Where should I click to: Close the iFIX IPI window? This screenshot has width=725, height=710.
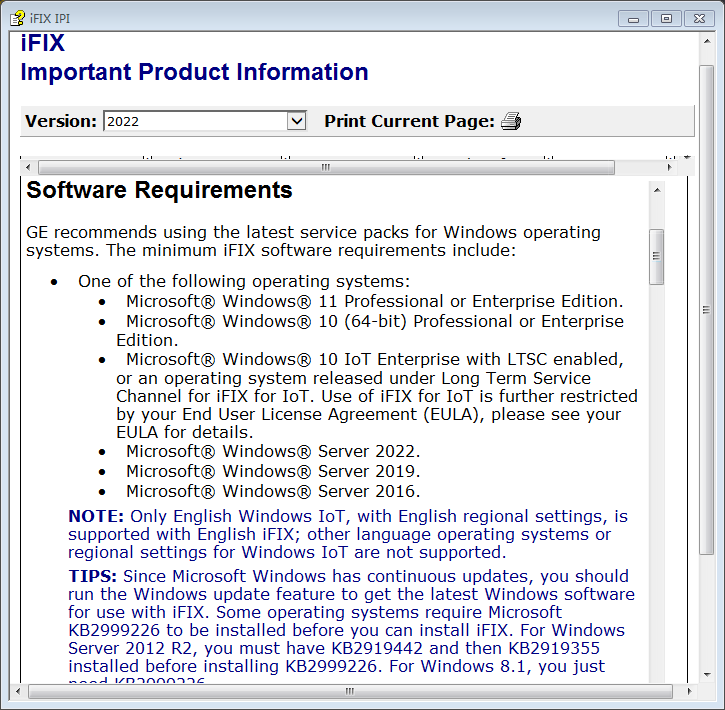pyautogui.click(x=699, y=18)
